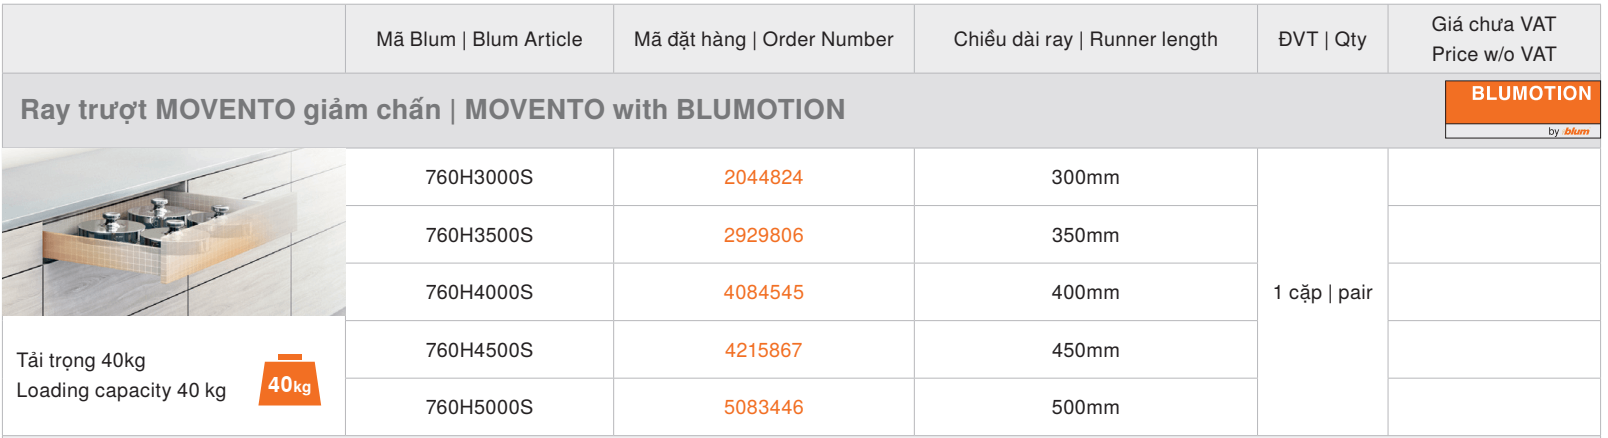
Task: Click article 760H4000S cell
Action: pos(479,292)
